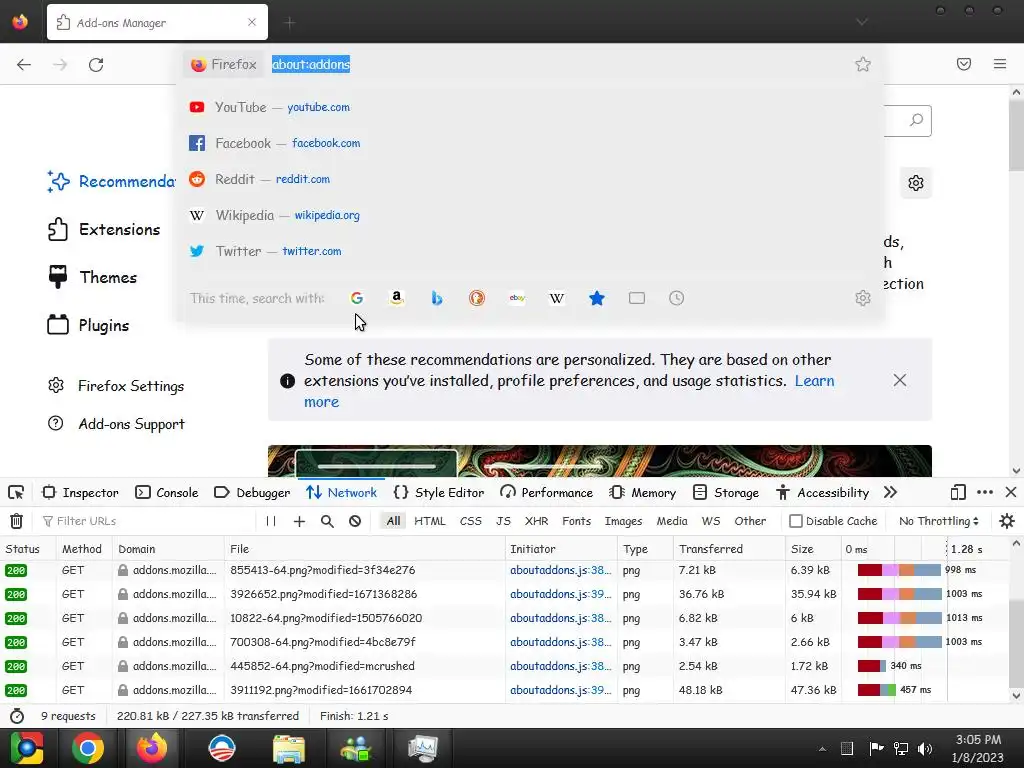1024x768 pixels.
Task: Search this time with Bing
Action: pos(437,298)
